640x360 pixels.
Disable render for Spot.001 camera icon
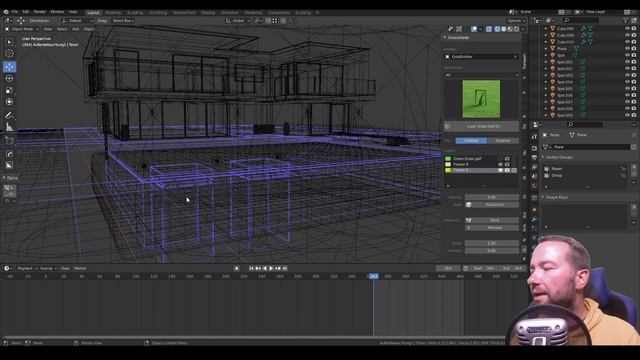634,62
